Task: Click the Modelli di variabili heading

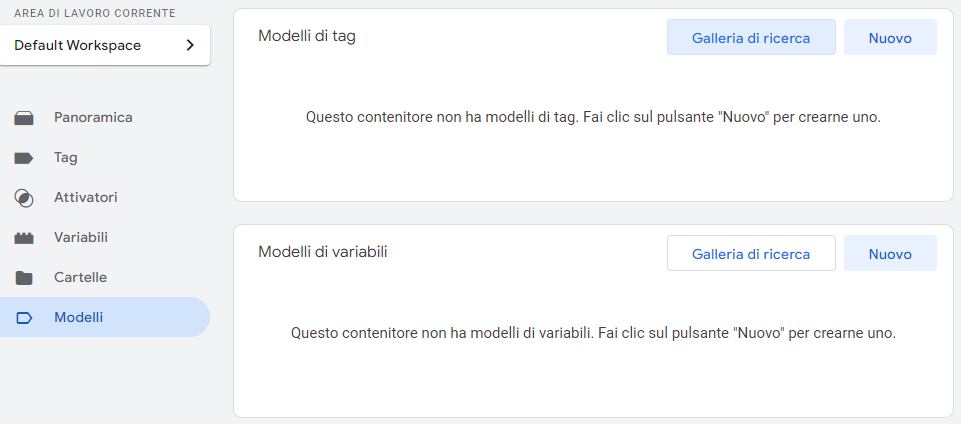Action: pos(323,251)
